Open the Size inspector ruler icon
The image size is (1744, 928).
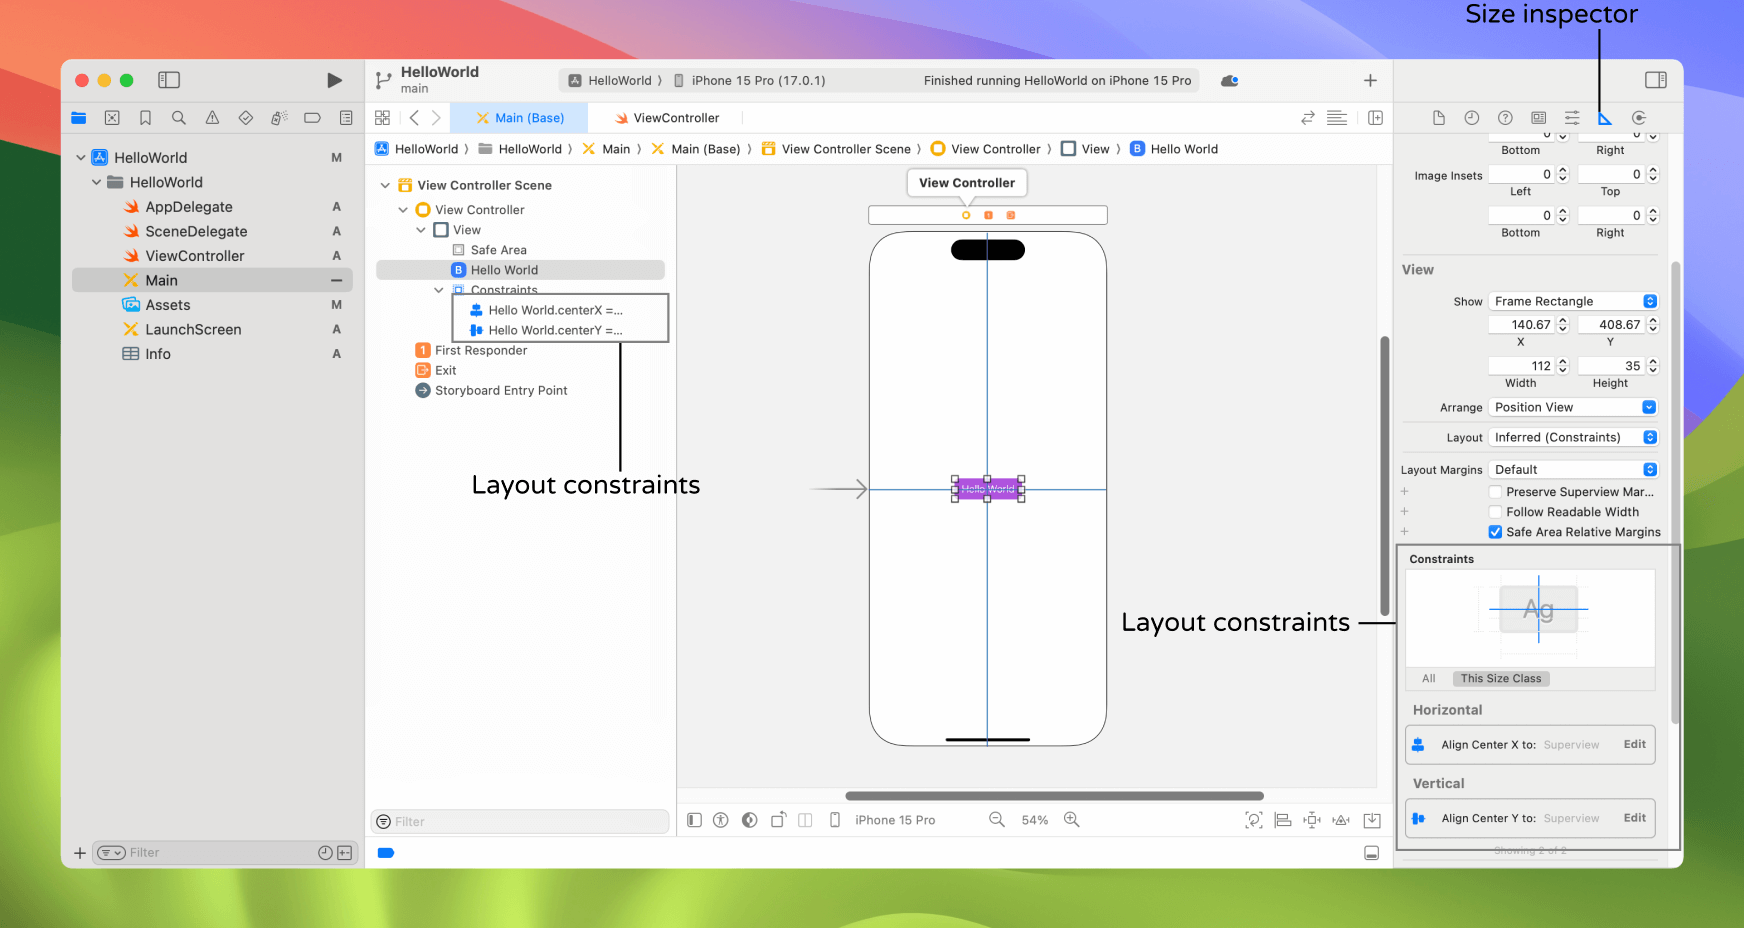click(1605, 118)
